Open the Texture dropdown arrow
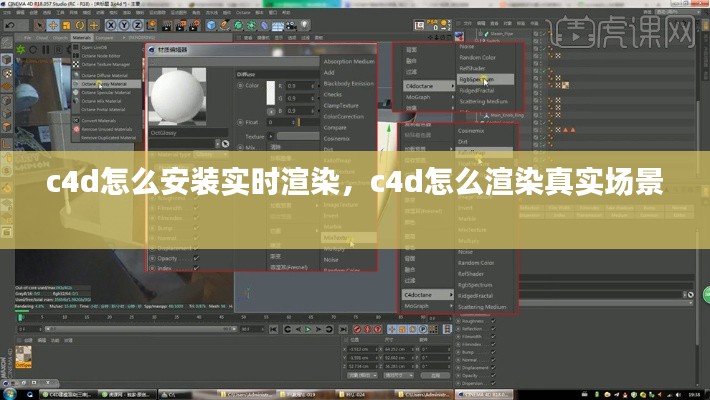710x400 pixels. [269, 136]
